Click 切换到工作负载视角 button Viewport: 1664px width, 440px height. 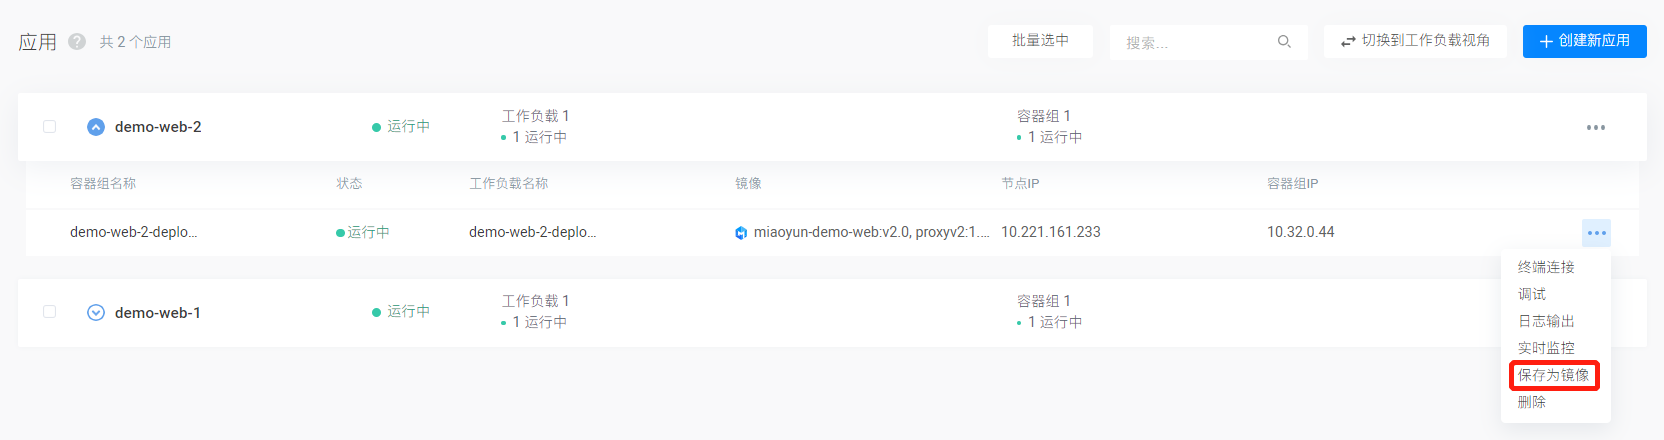click(x=1415, y=41)
